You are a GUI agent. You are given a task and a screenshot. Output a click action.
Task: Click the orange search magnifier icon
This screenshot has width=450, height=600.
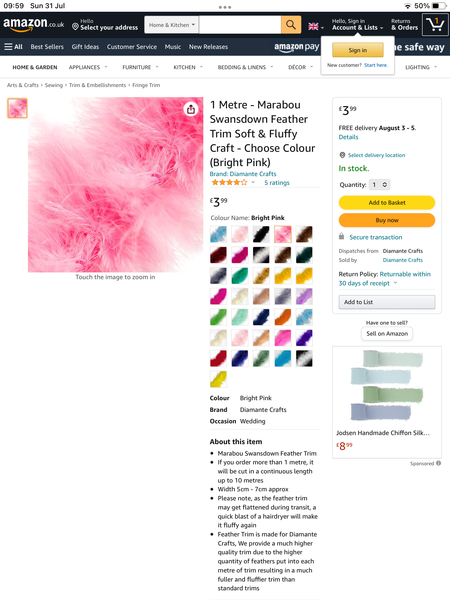point(291,25)
